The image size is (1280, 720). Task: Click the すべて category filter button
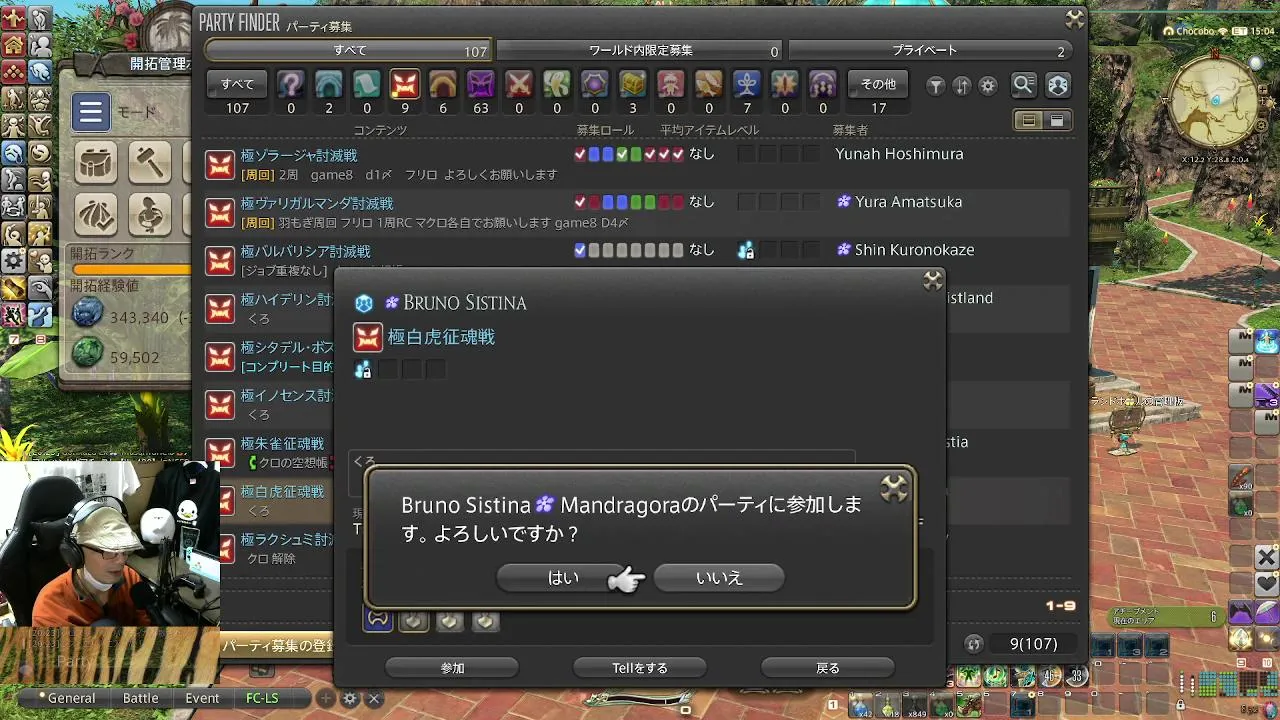(x=237, y=84)
